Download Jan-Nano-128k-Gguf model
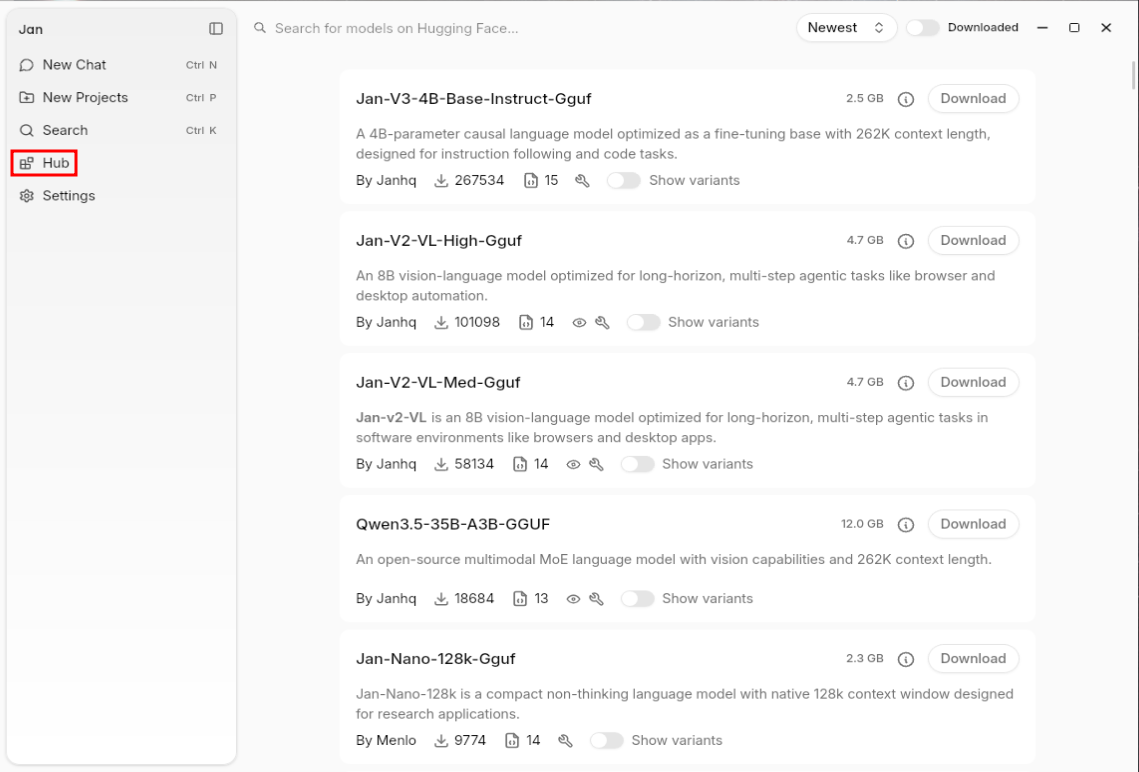Viewport: 1139px width, 772px height. [x=973, y=659]
